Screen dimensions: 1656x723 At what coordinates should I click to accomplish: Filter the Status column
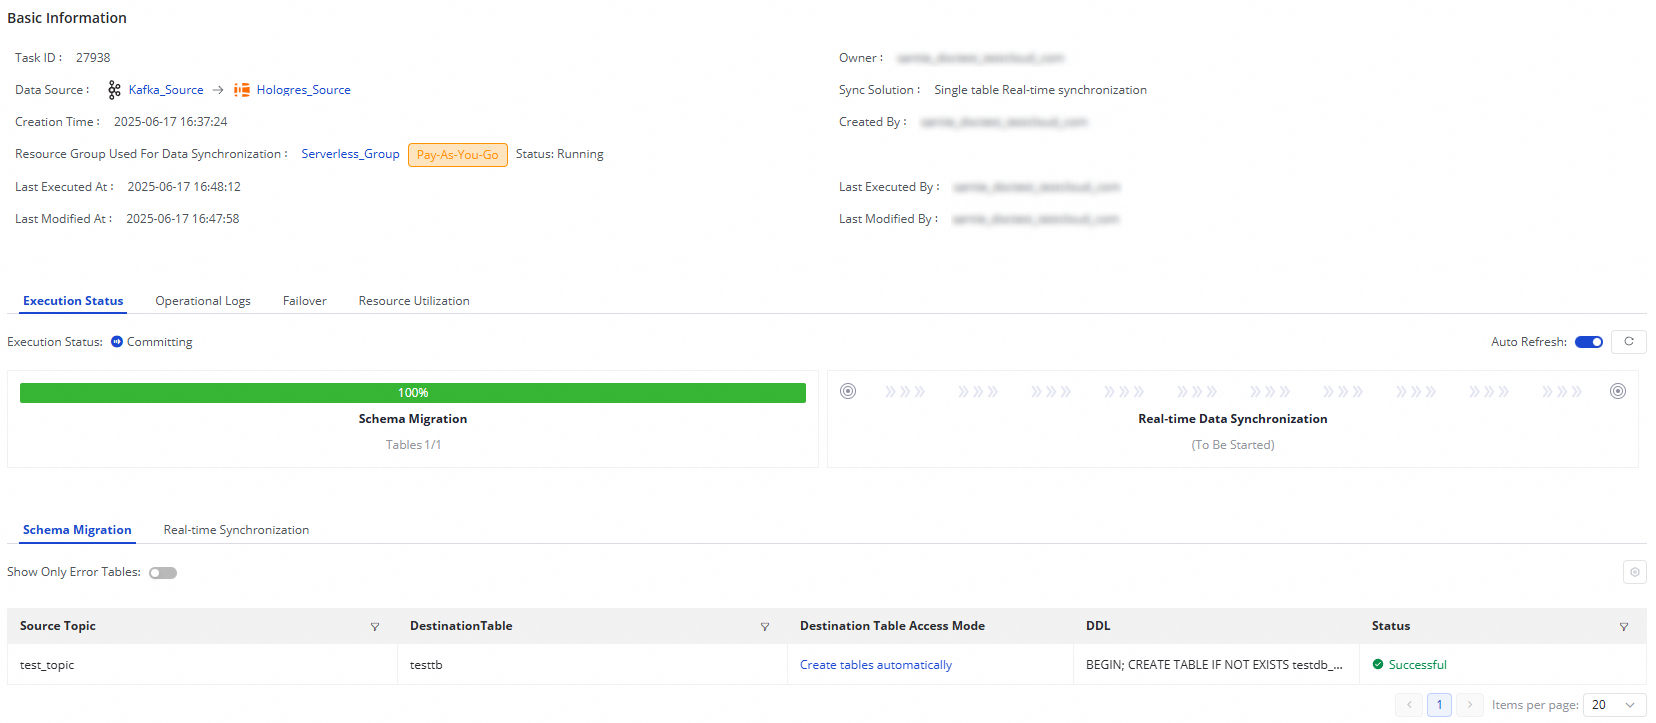point(1624,627)
